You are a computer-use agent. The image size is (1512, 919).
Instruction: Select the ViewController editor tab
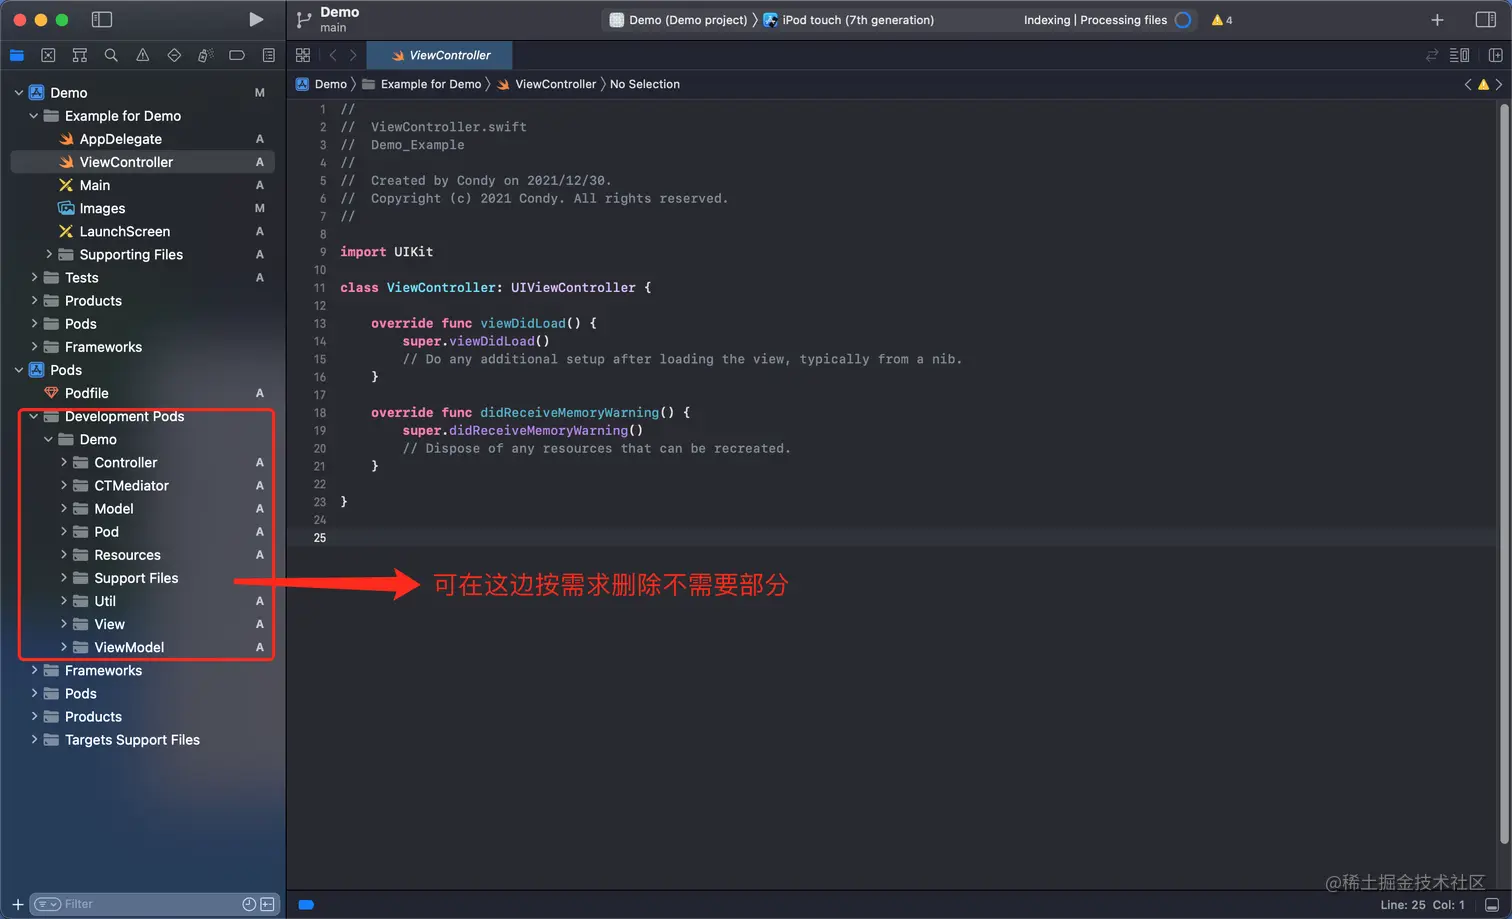440,55
